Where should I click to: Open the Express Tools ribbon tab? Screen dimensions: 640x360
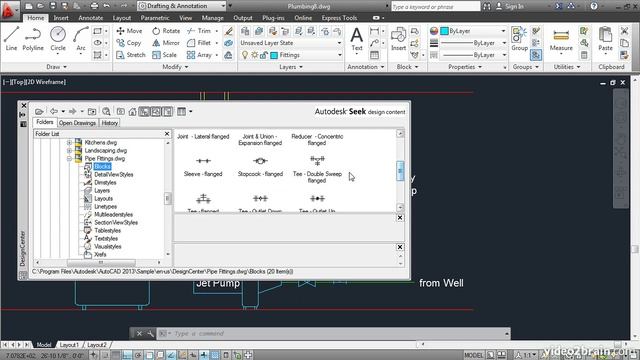[x=339, y=18]
